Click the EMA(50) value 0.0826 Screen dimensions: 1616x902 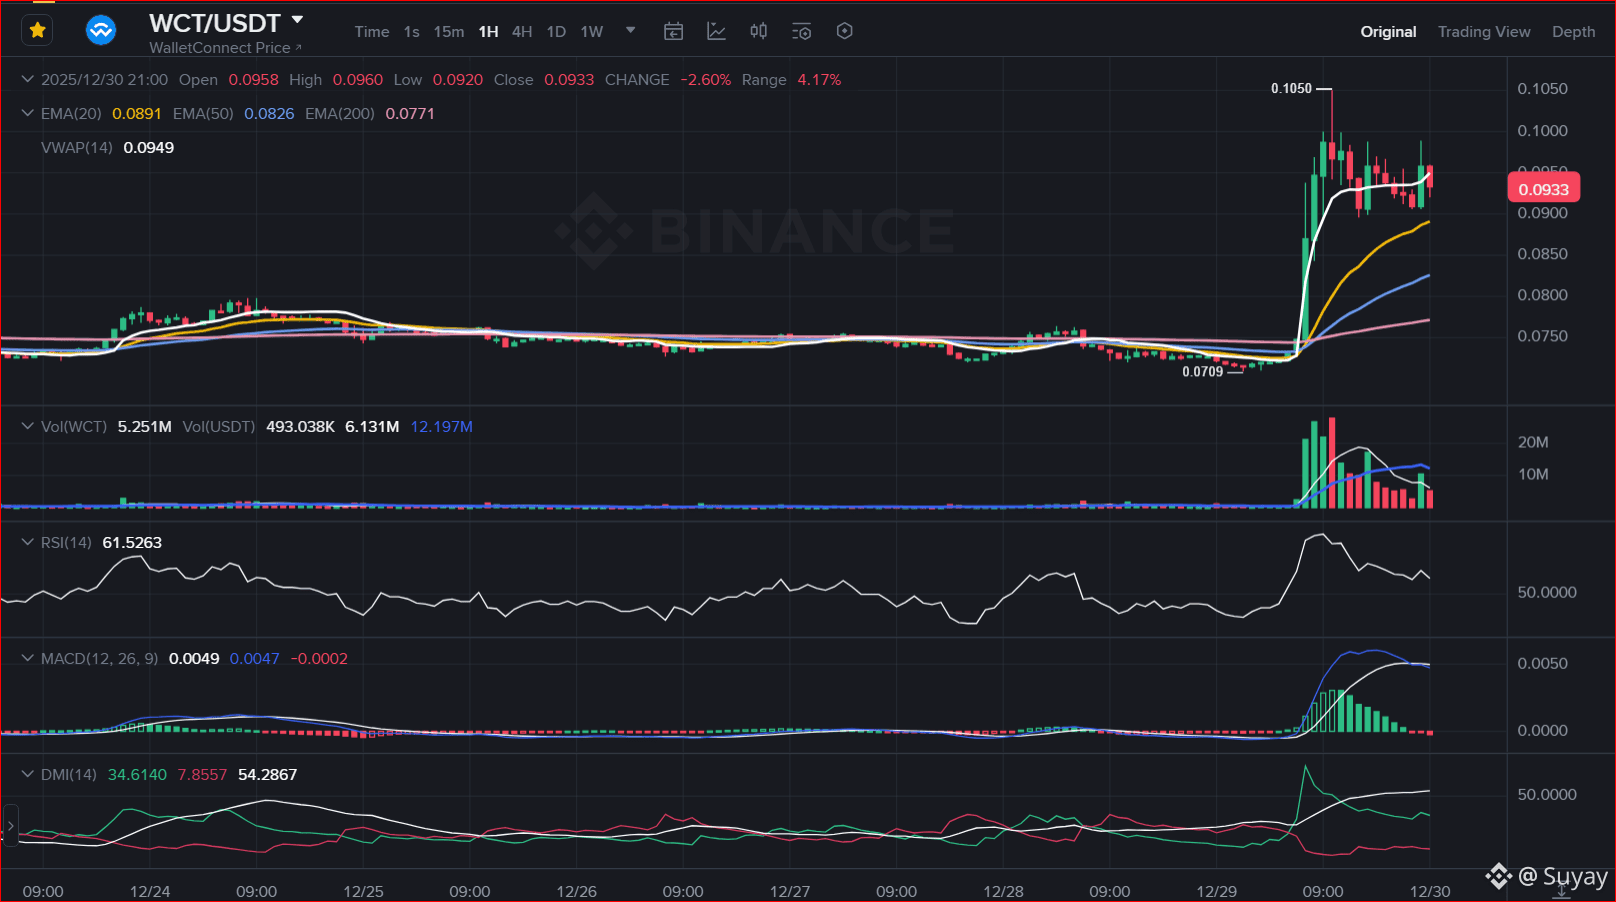click(x=269, y=113)
